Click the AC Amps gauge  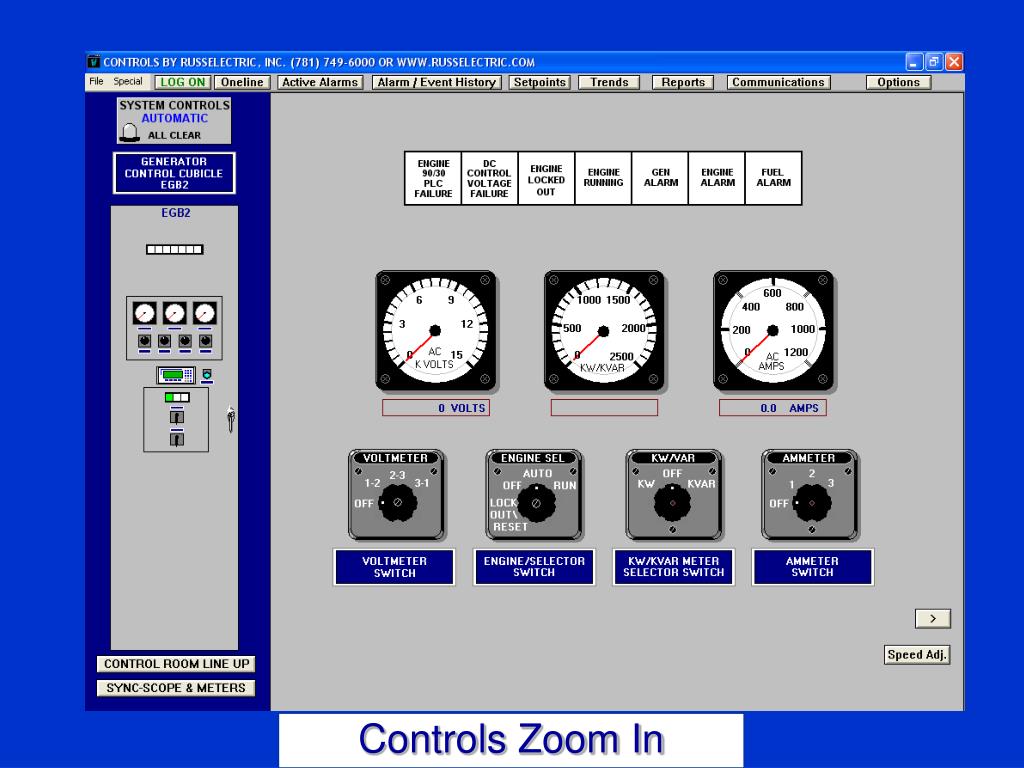772,330
